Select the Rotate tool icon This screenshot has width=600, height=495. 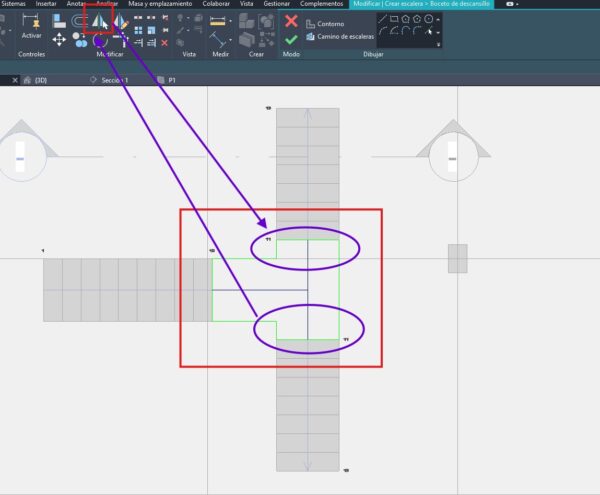pos(100,40)
